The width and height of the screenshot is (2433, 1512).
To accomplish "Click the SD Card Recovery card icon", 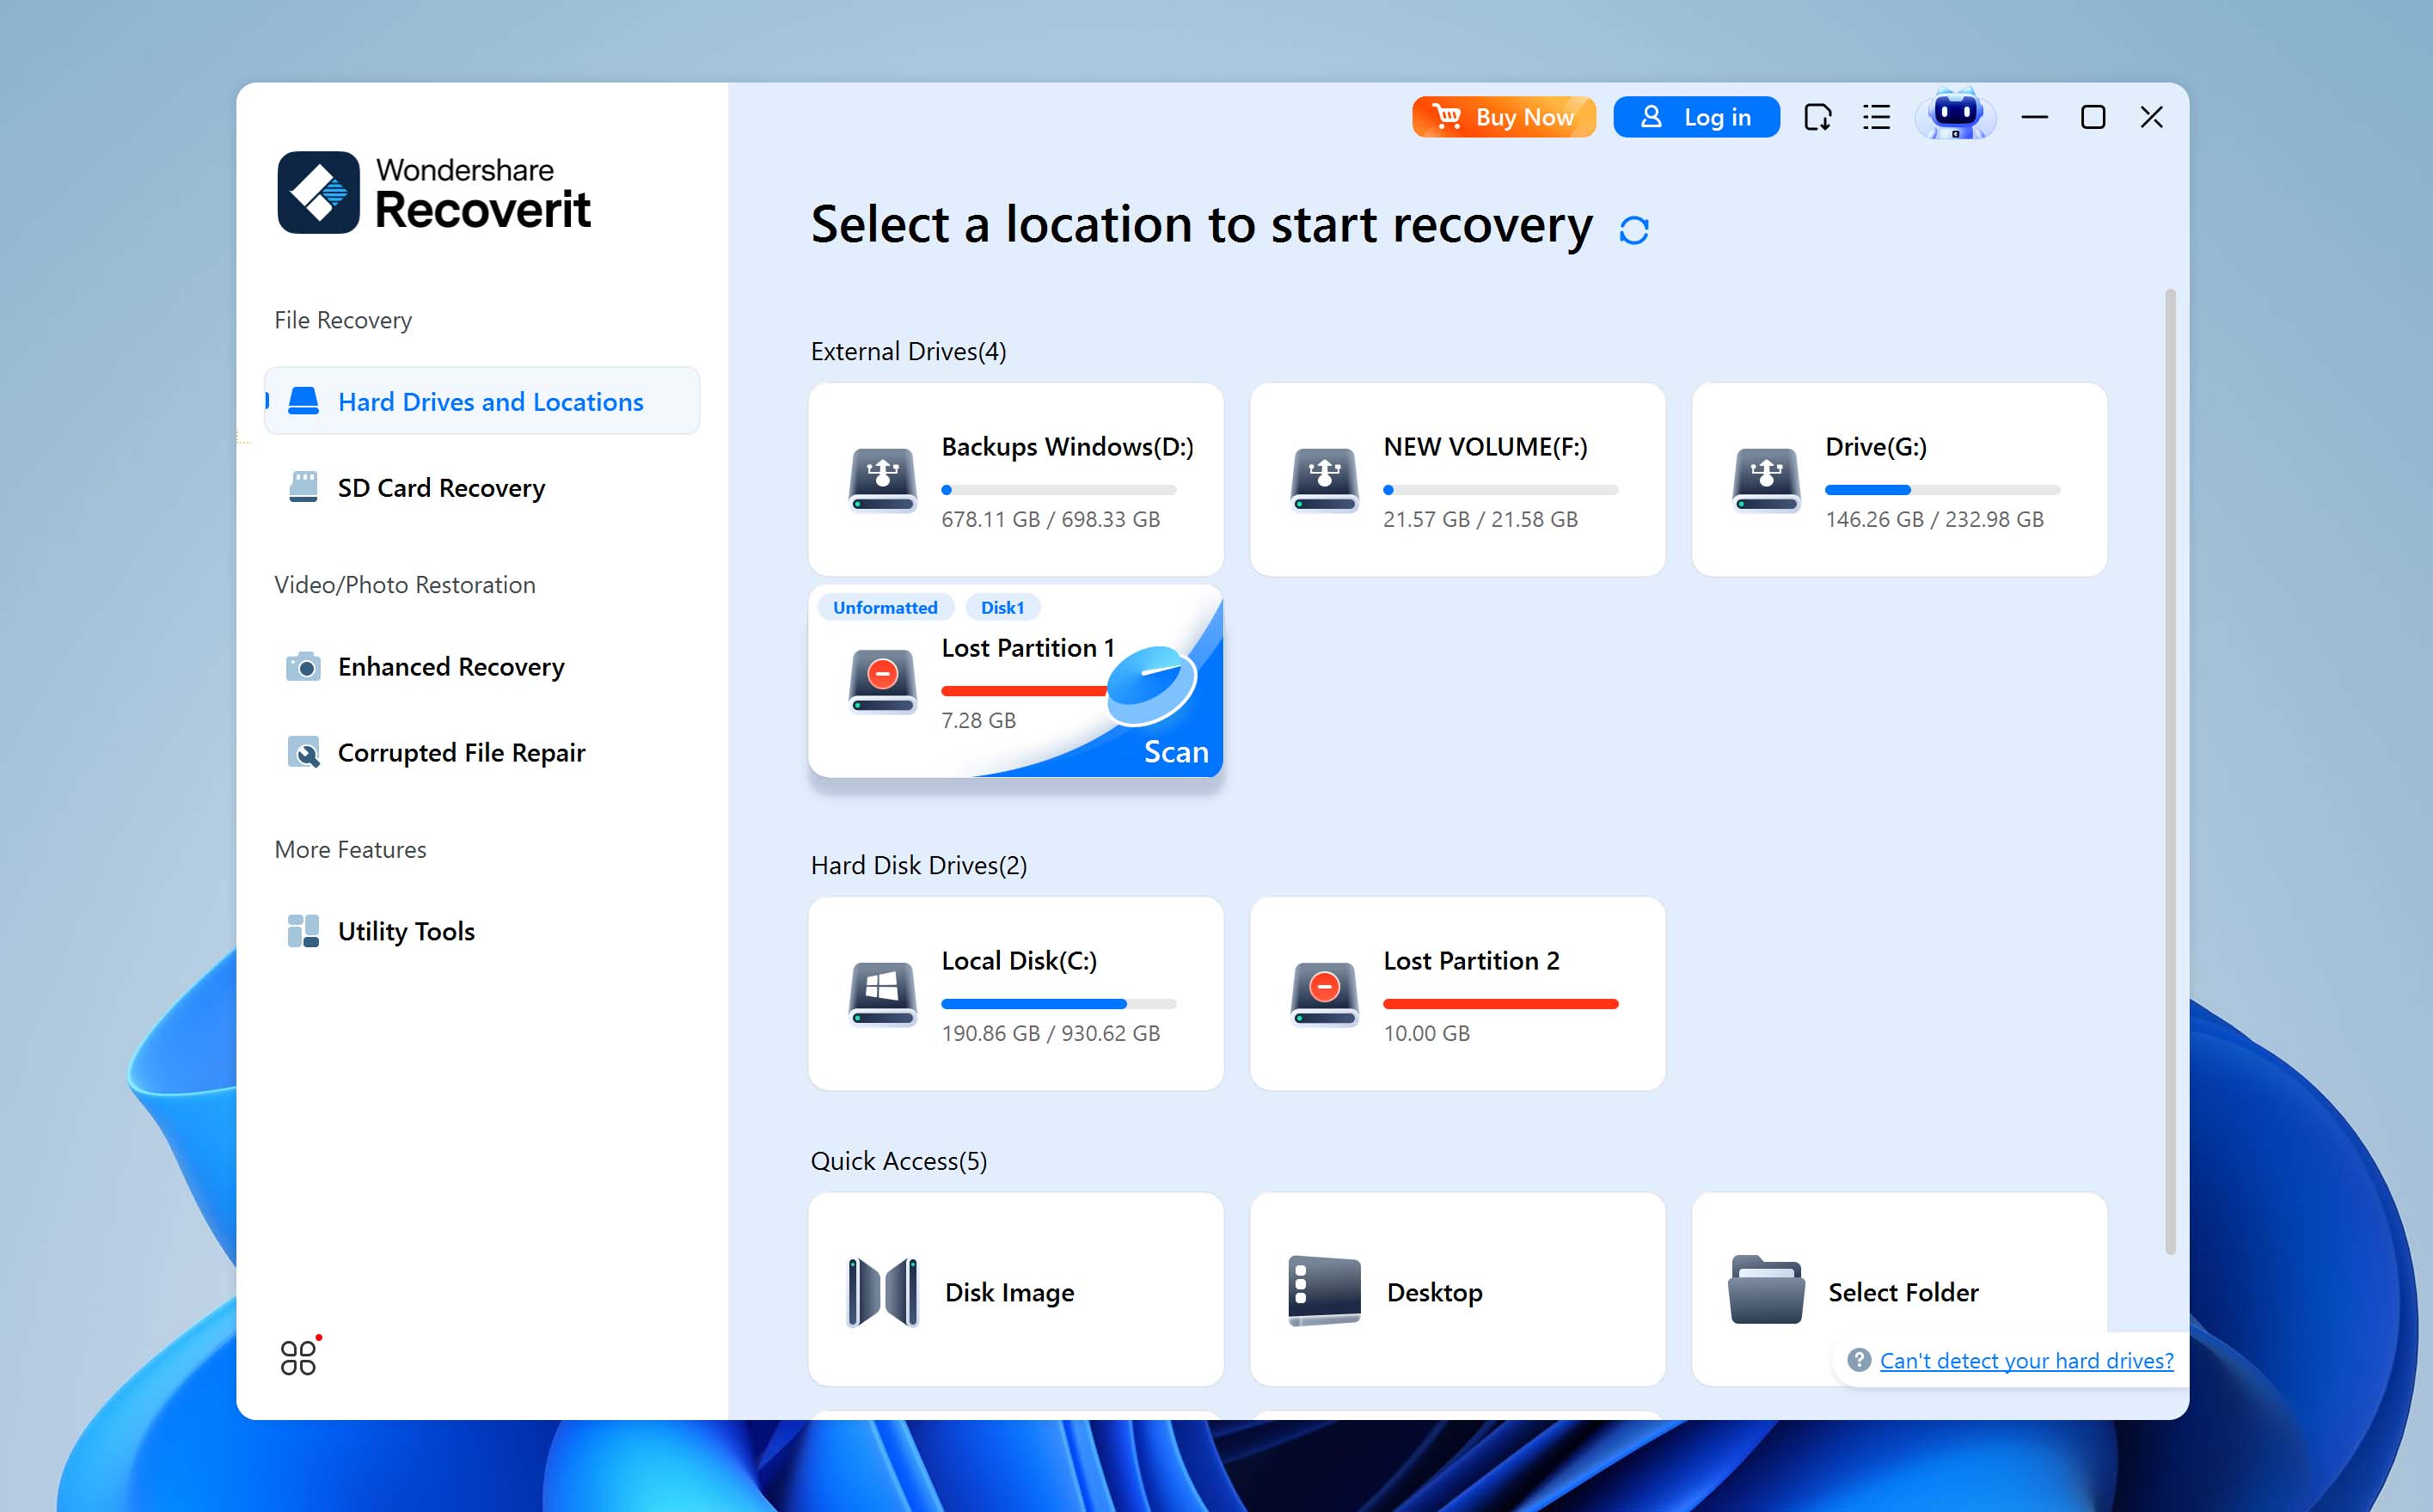I will [303, 487].
